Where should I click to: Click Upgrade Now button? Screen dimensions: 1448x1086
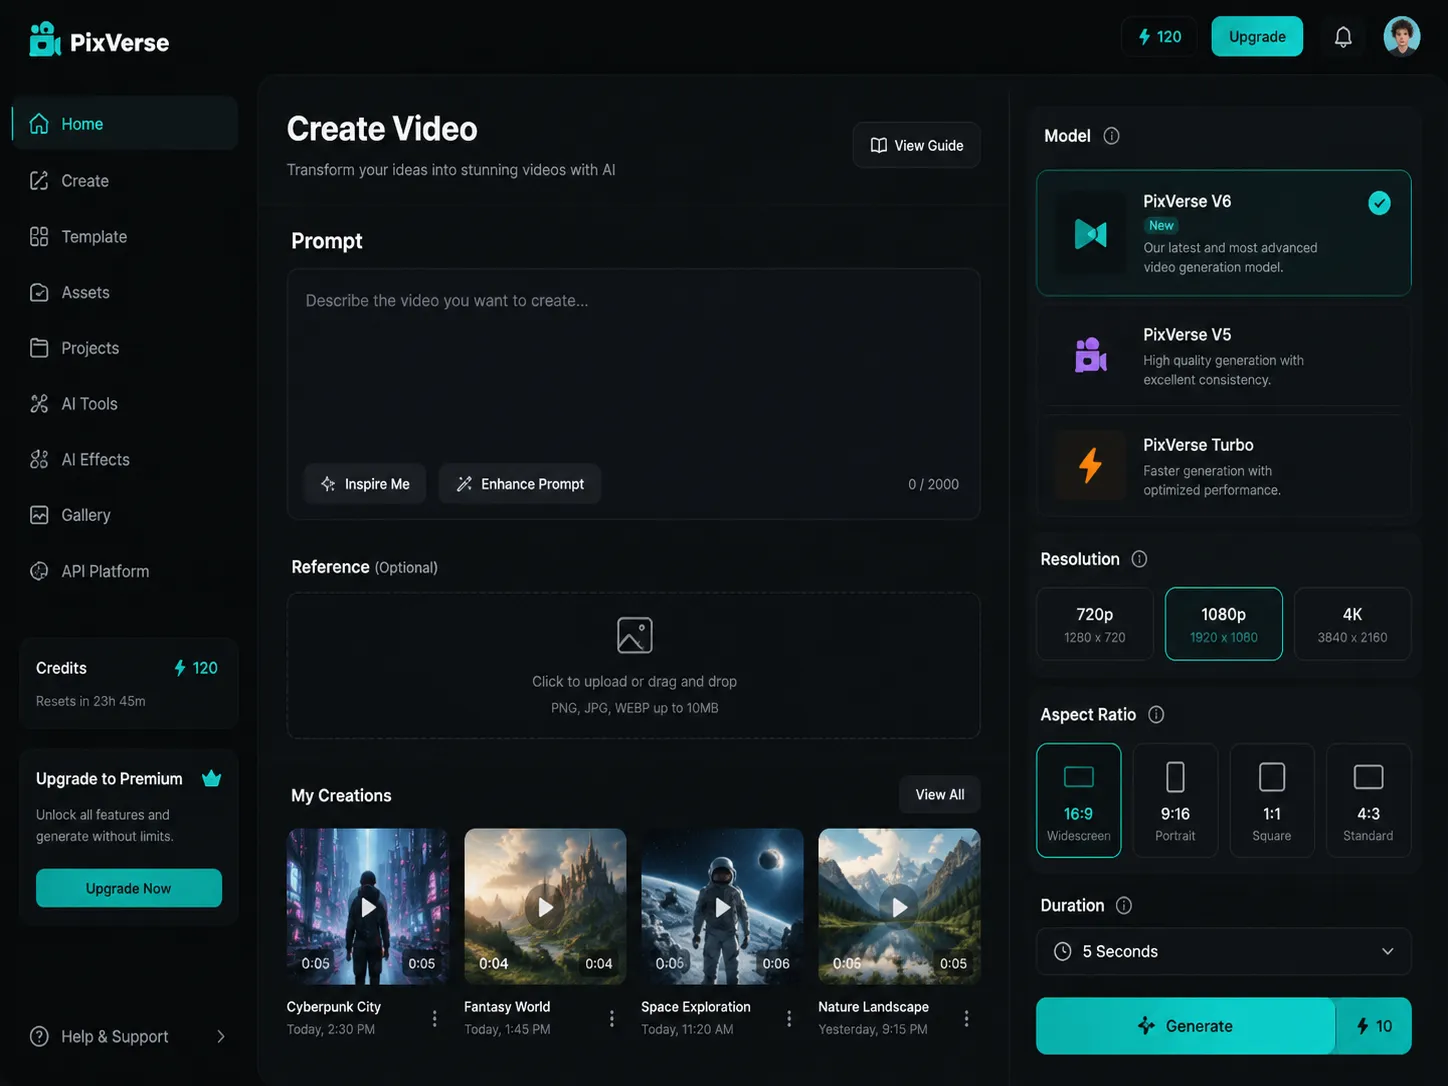pos(129,888)
